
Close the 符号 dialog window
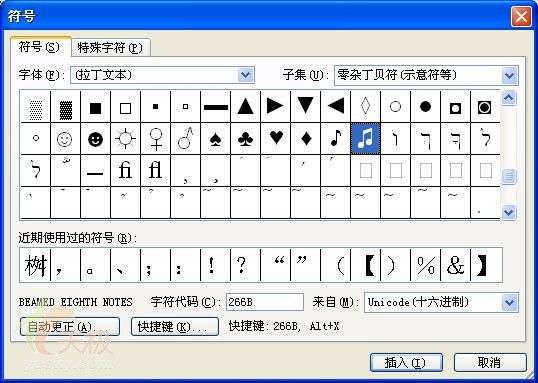521,17
